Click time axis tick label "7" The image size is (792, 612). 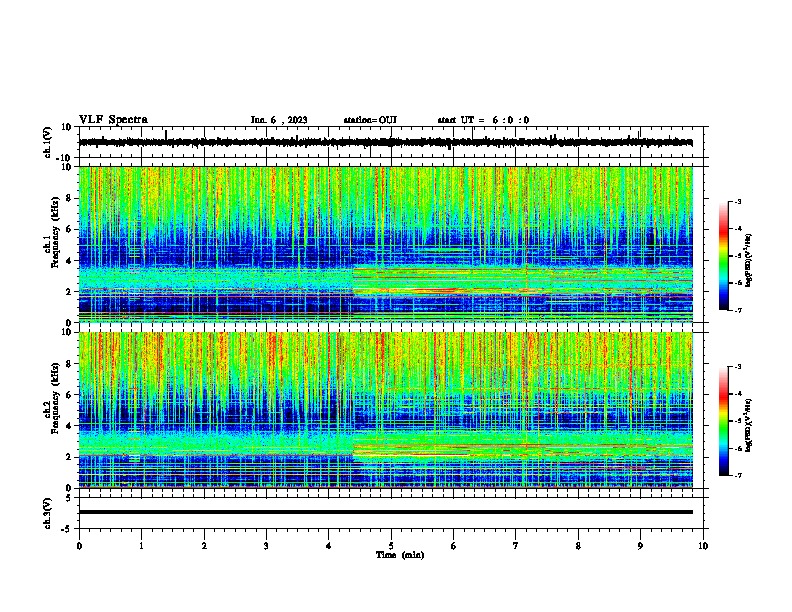click(x=516, y=546)
